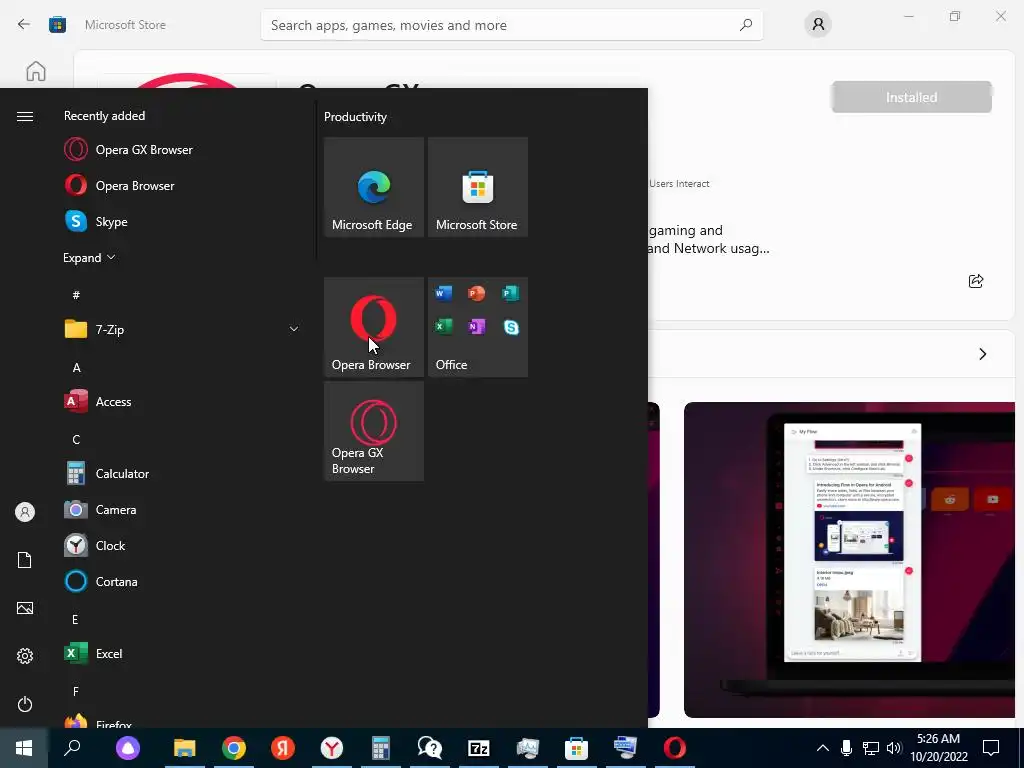
Task: Click the search magnifier in Microsoft Store
Action: (746, 25)
